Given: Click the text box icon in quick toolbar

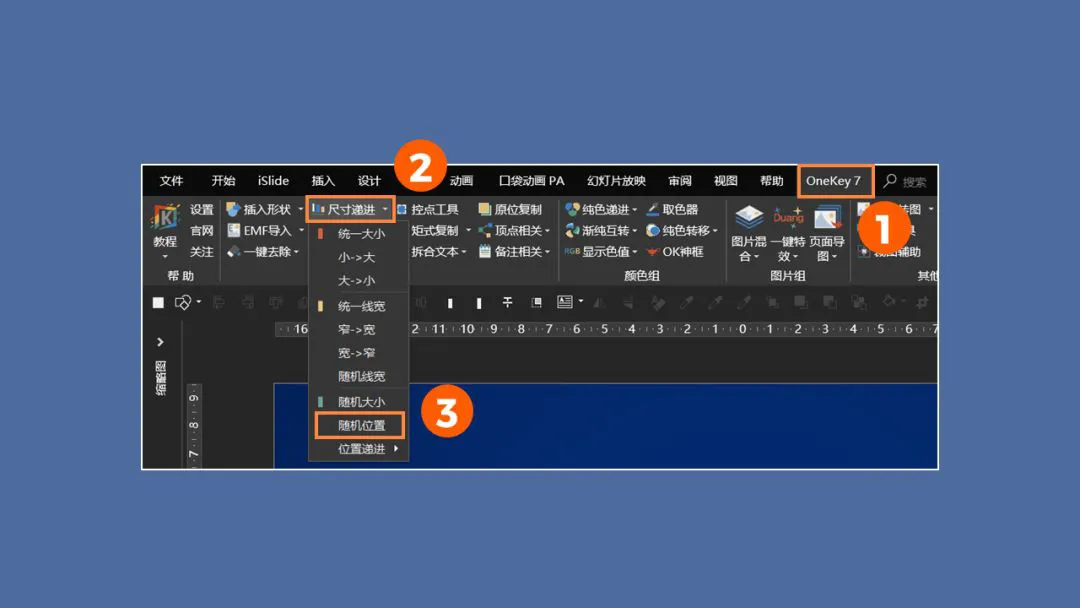Looking at the screenshot, I should tap(565, 302).
